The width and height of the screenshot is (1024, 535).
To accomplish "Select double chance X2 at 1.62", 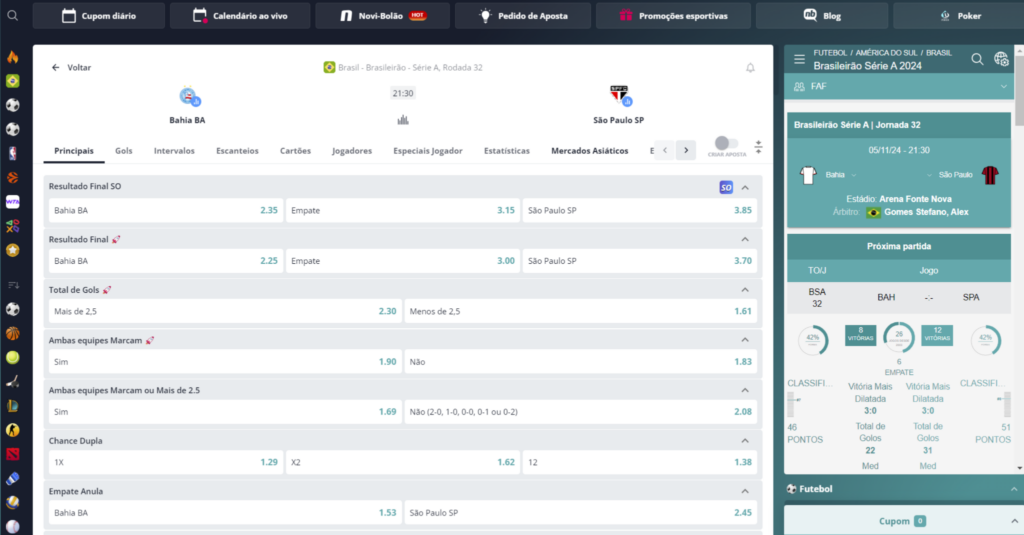I will click(x=403, y=462).
